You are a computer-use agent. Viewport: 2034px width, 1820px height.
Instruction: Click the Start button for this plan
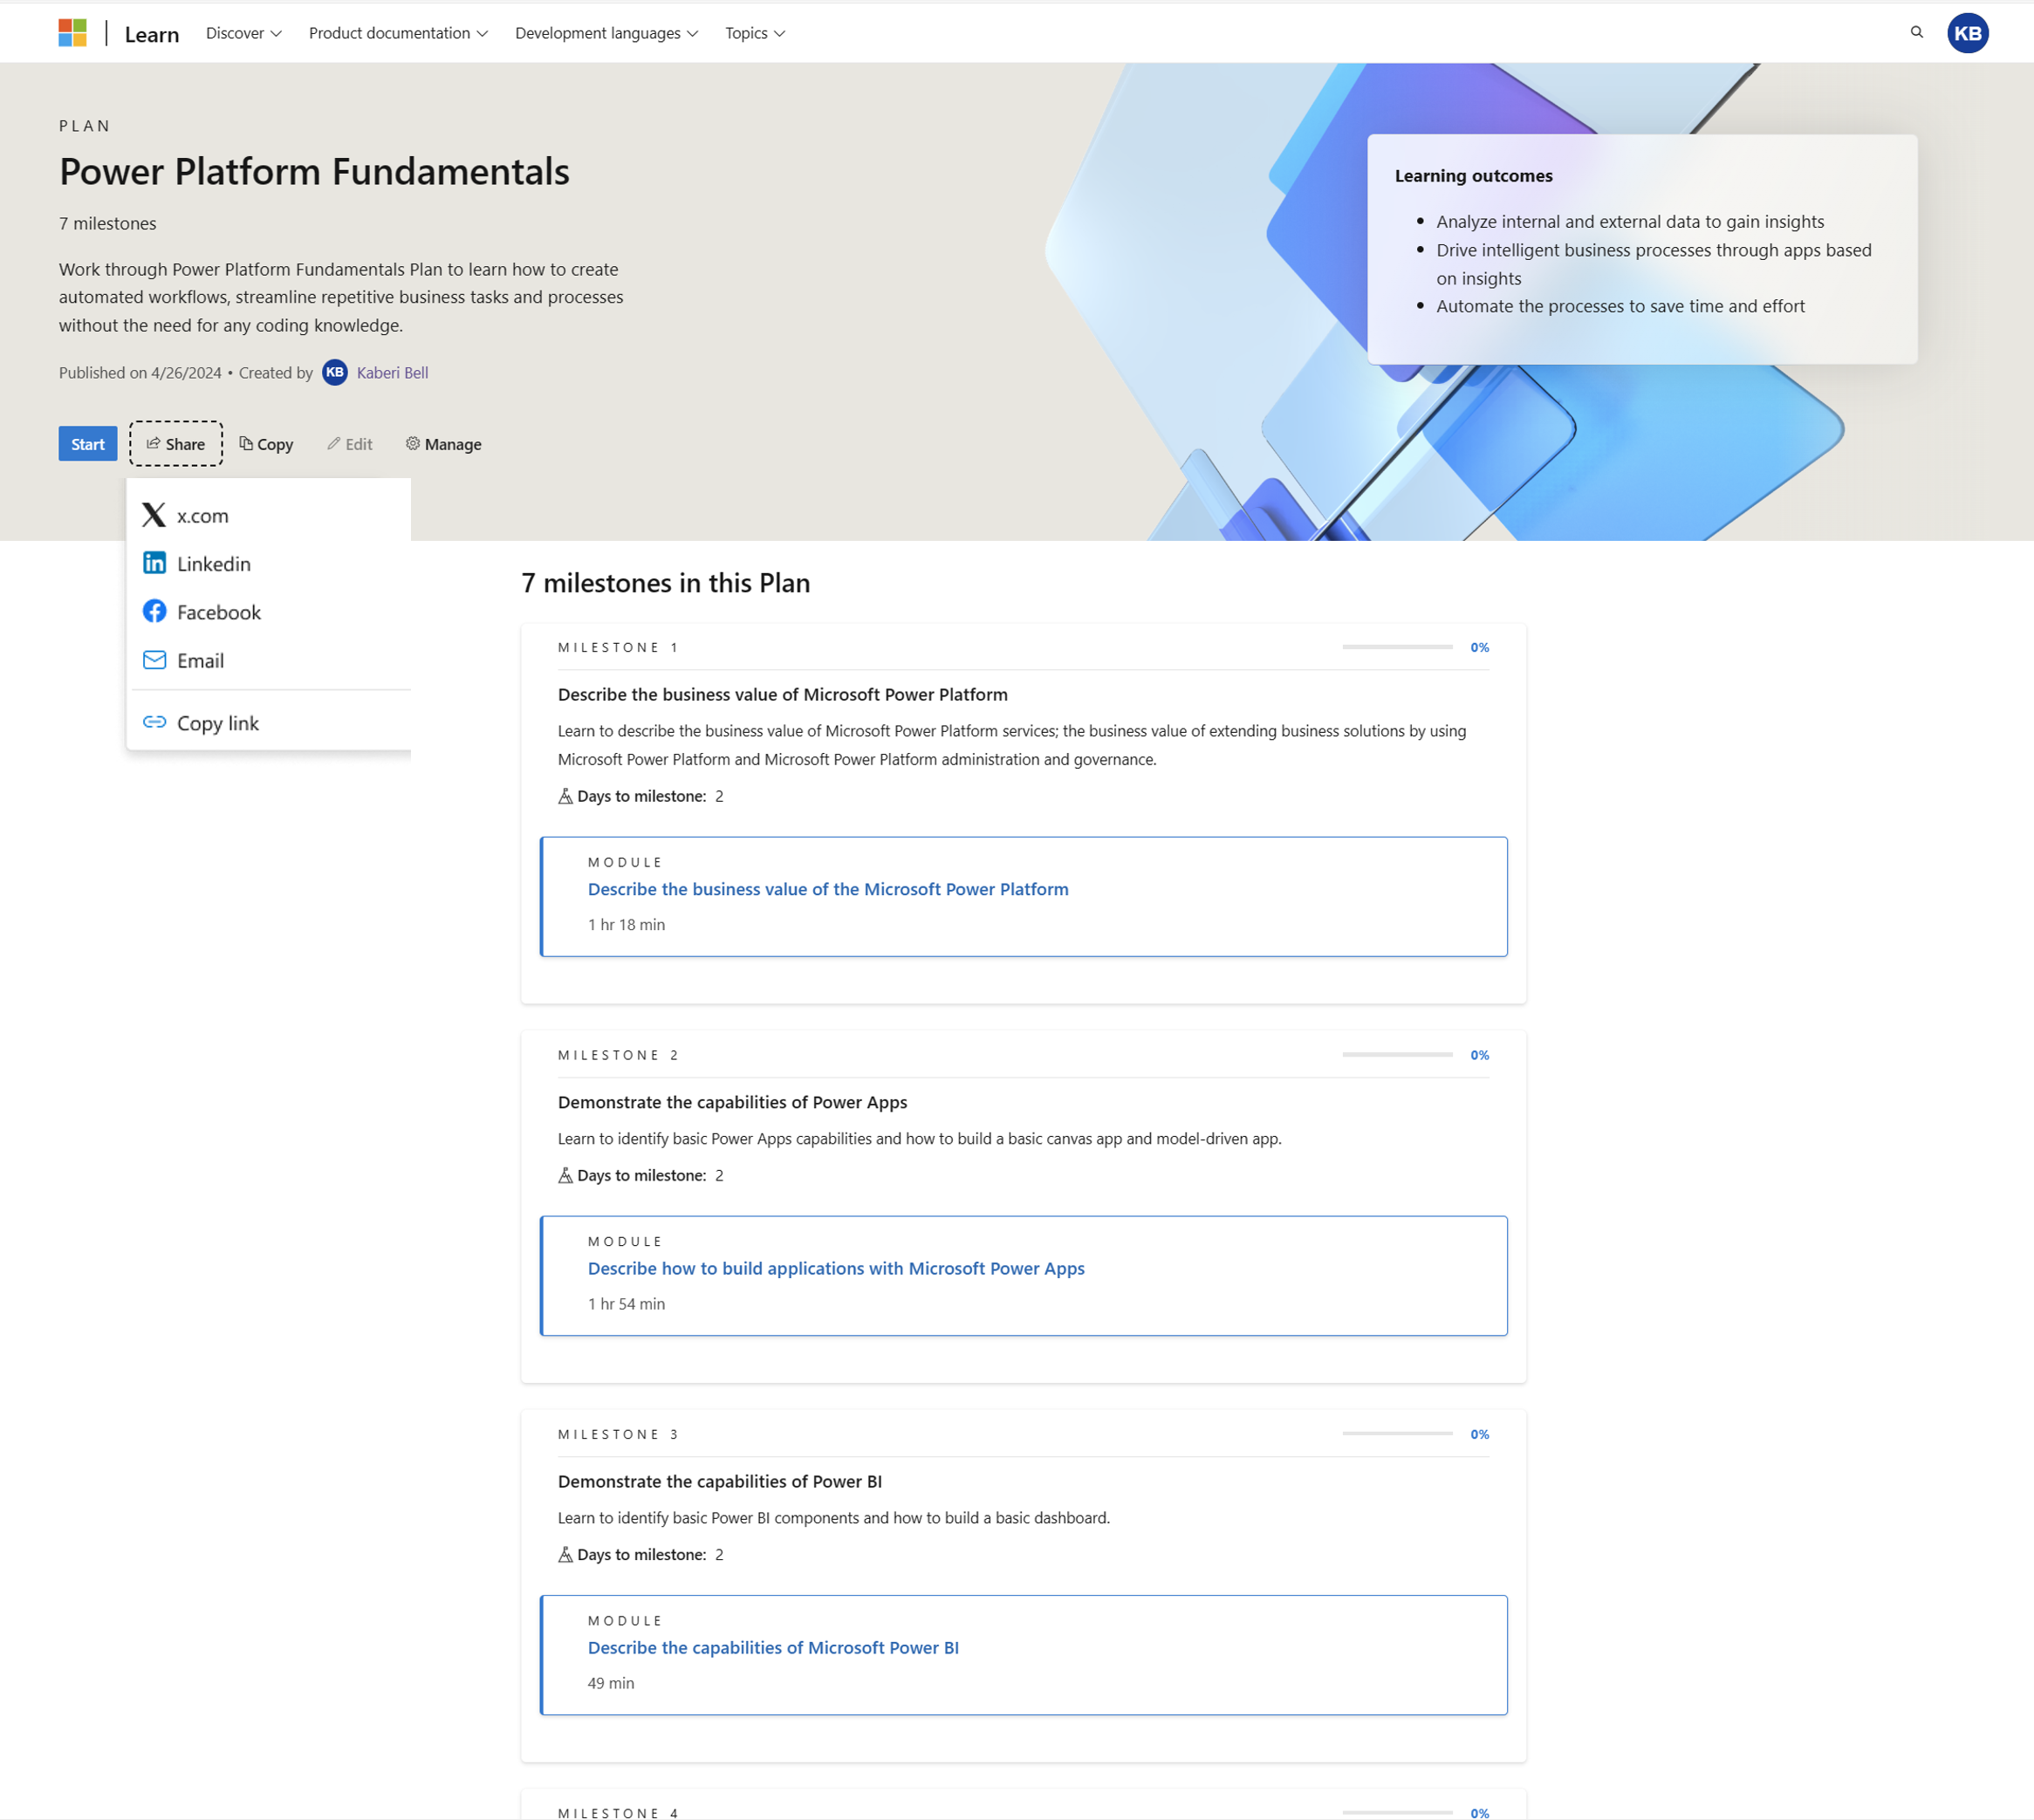88,442
